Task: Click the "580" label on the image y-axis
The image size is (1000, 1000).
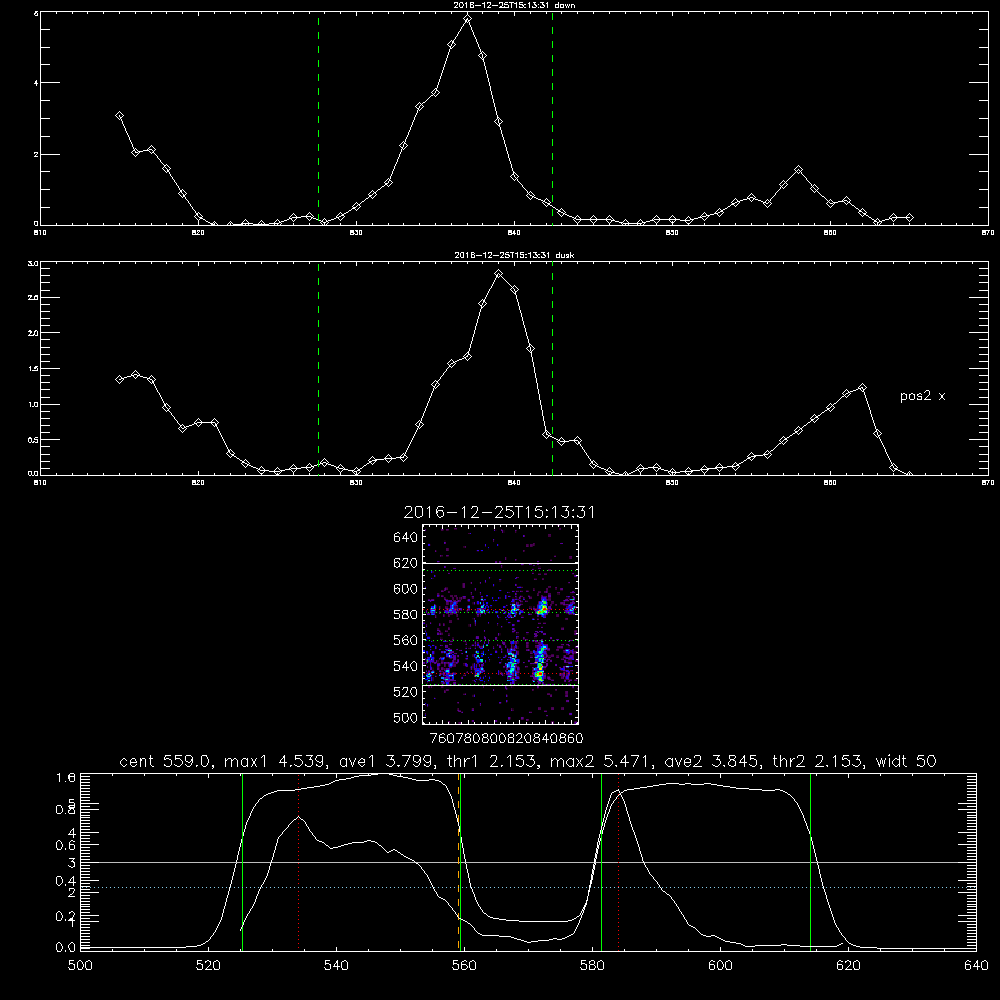Action: coord(406,615)
